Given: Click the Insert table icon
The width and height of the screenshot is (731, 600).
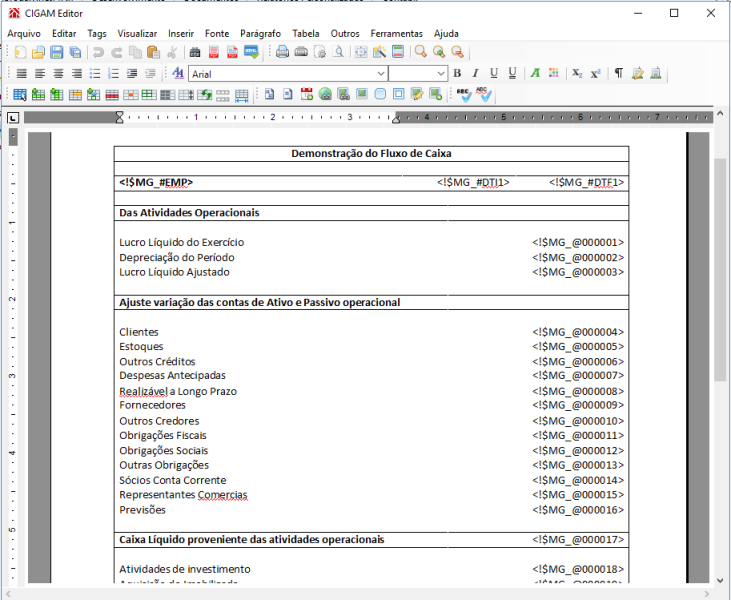Looking at the screenshot, I should (x=20, y=95).
